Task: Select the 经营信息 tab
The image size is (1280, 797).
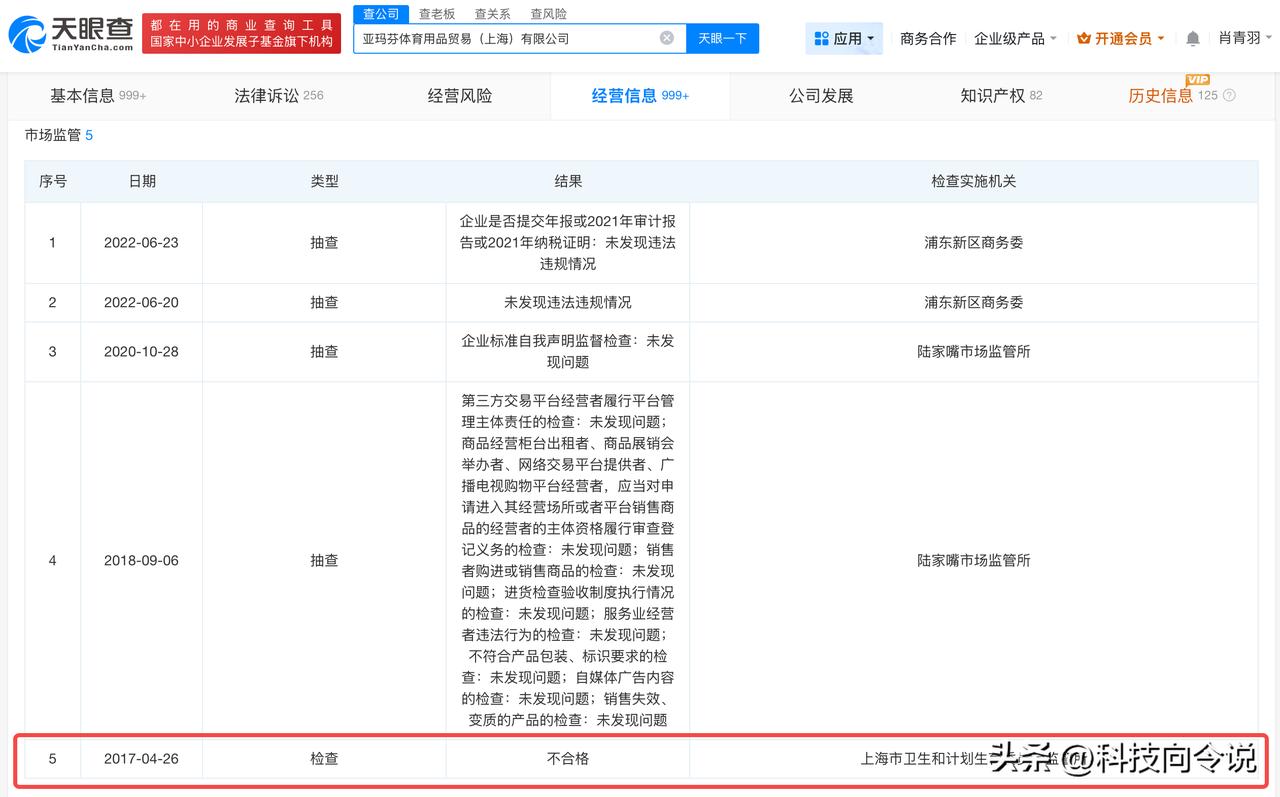Action: [640, 96]
